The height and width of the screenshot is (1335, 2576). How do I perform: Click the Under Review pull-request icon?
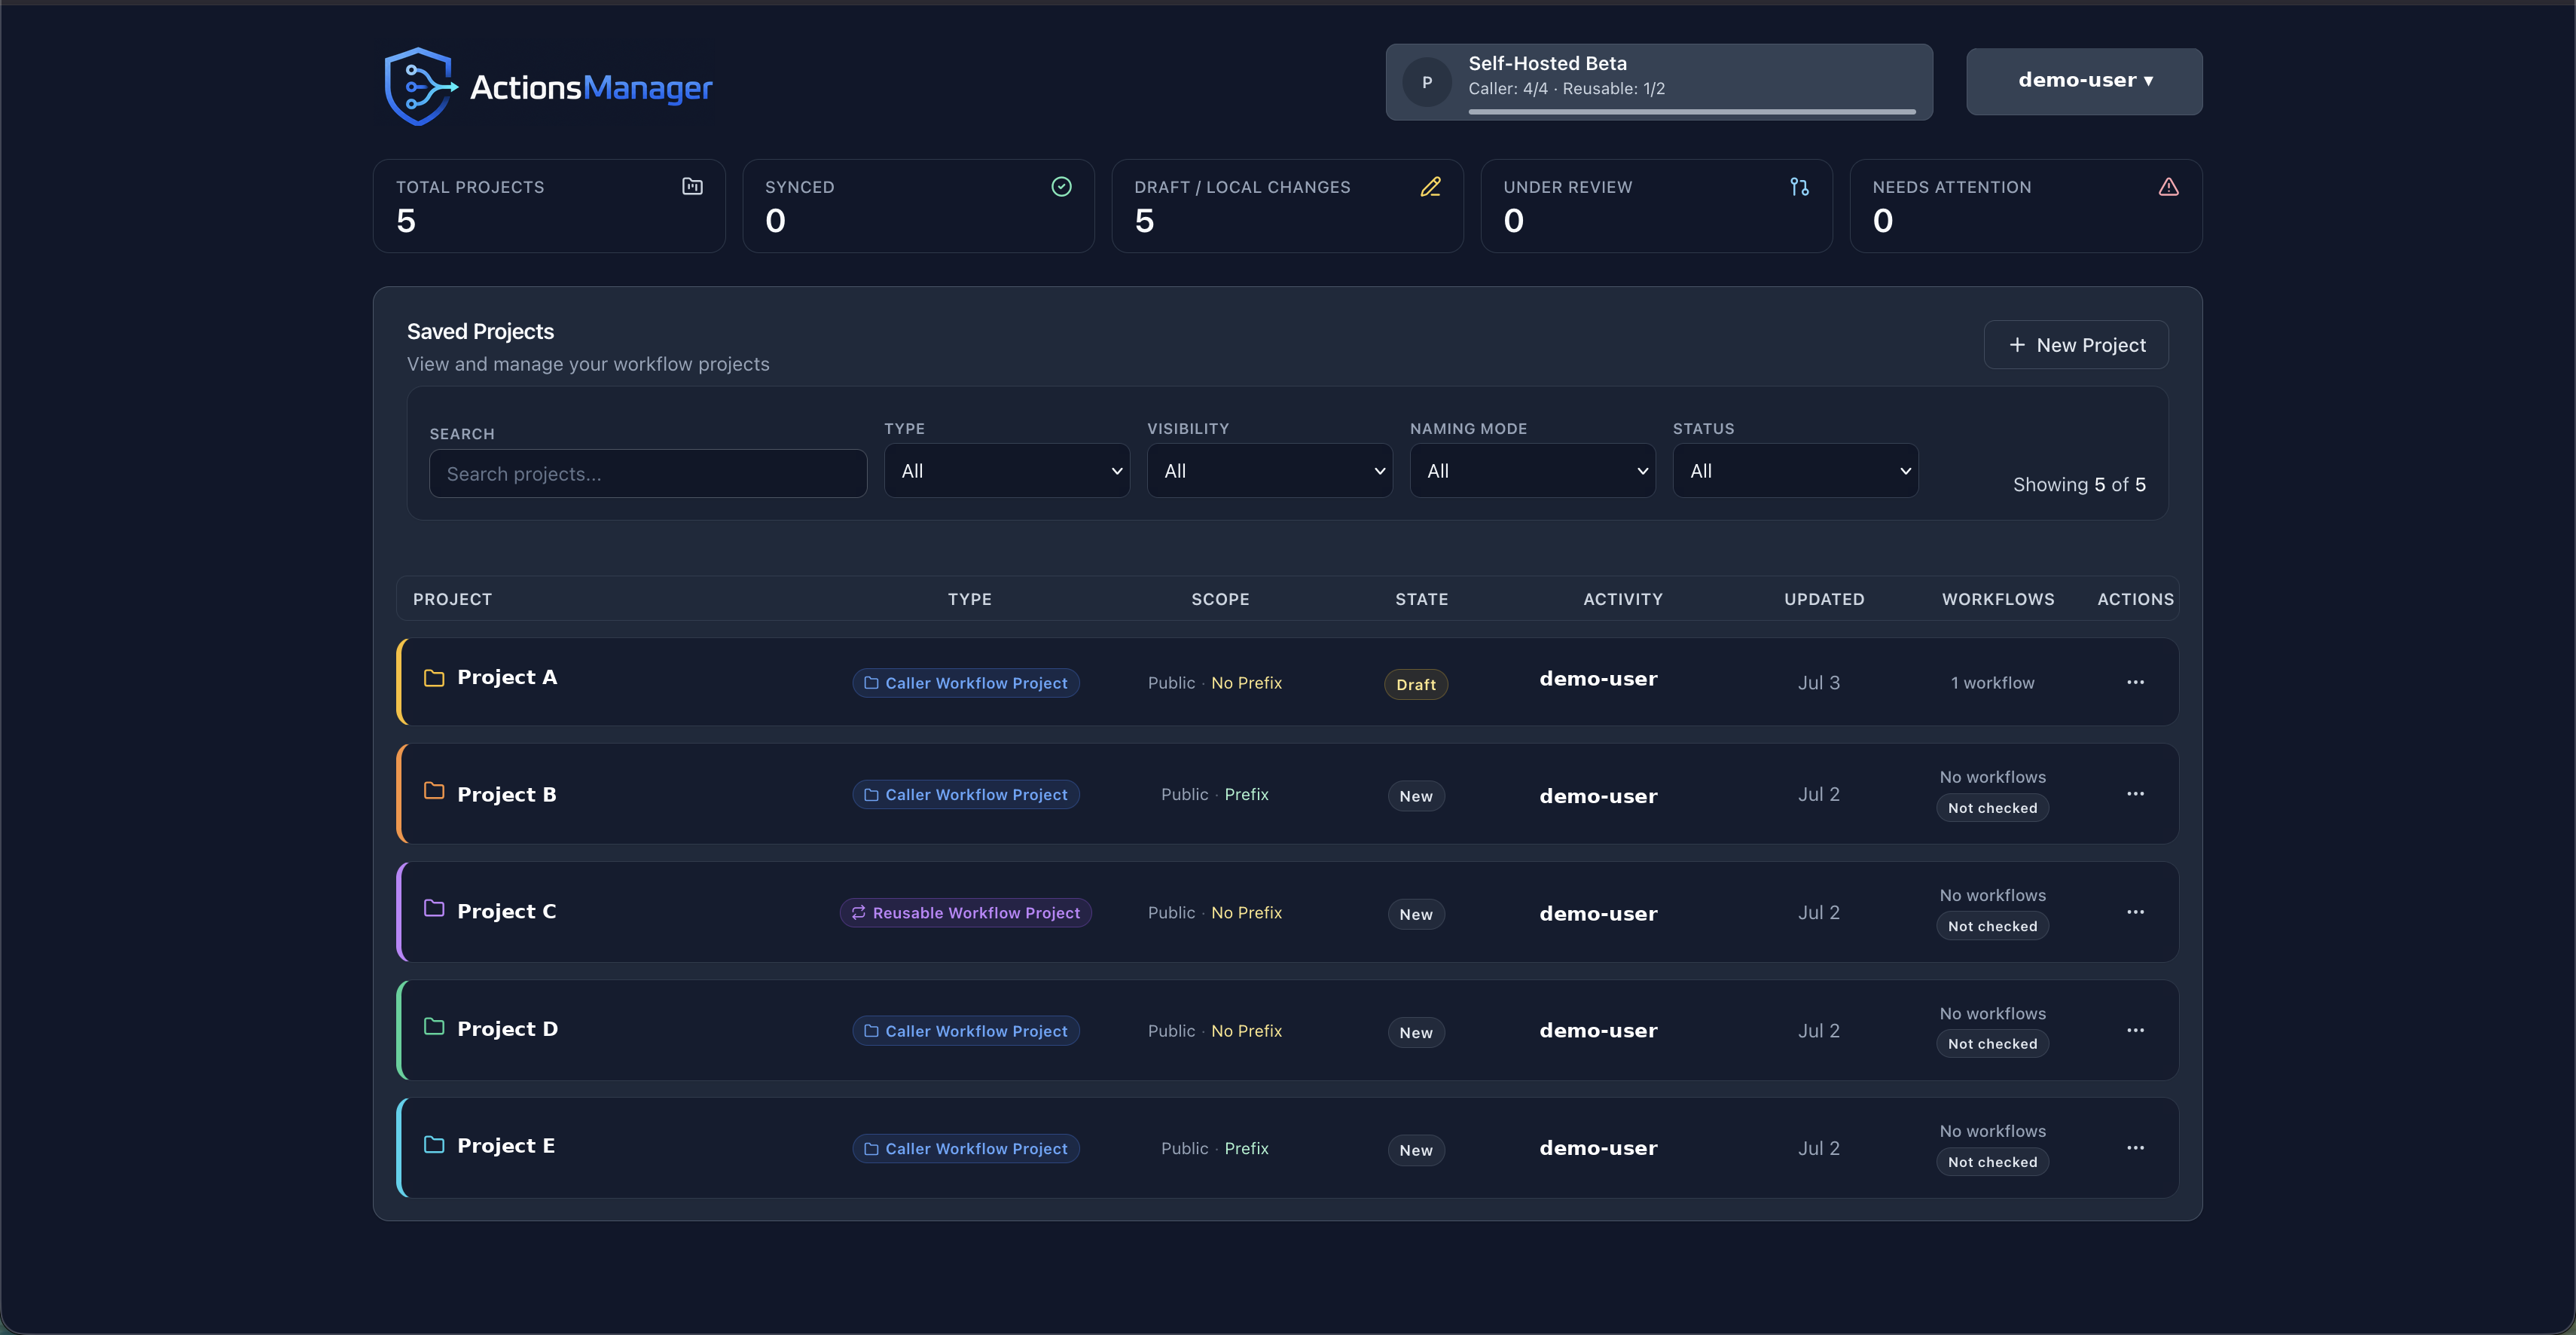(x=1799, y=186)
